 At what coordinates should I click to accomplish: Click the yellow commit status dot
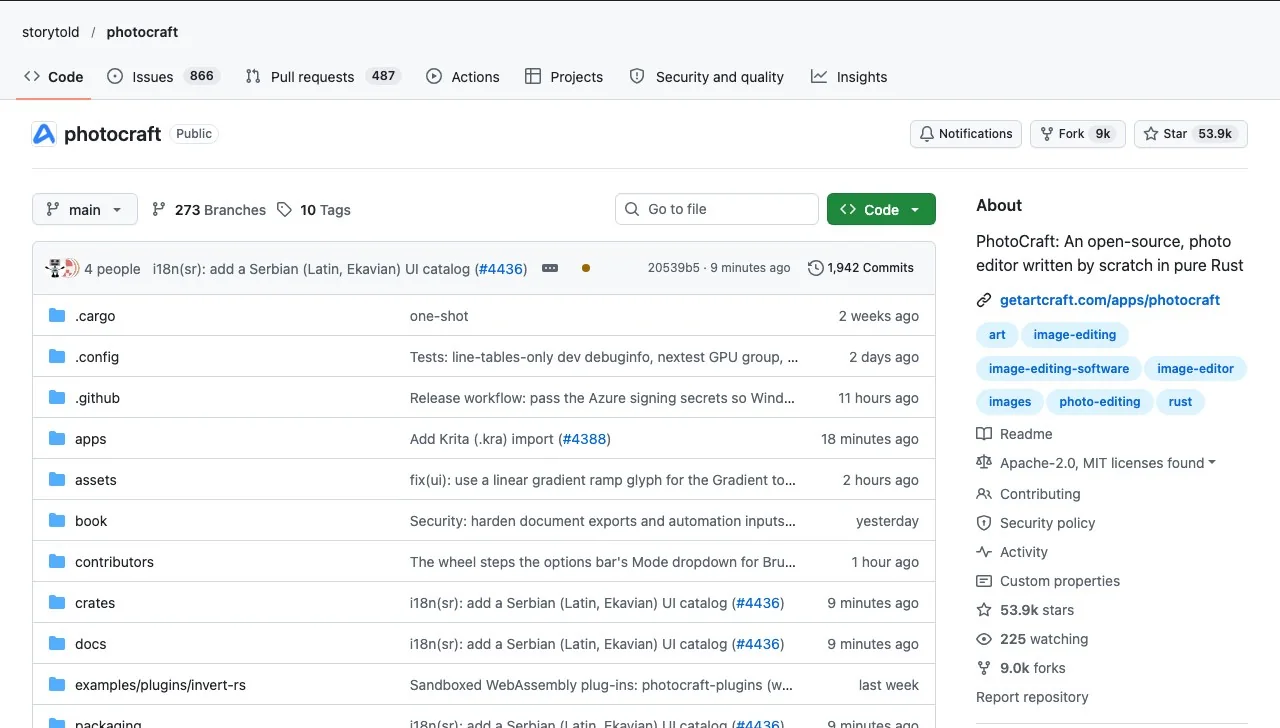point(585,268)
